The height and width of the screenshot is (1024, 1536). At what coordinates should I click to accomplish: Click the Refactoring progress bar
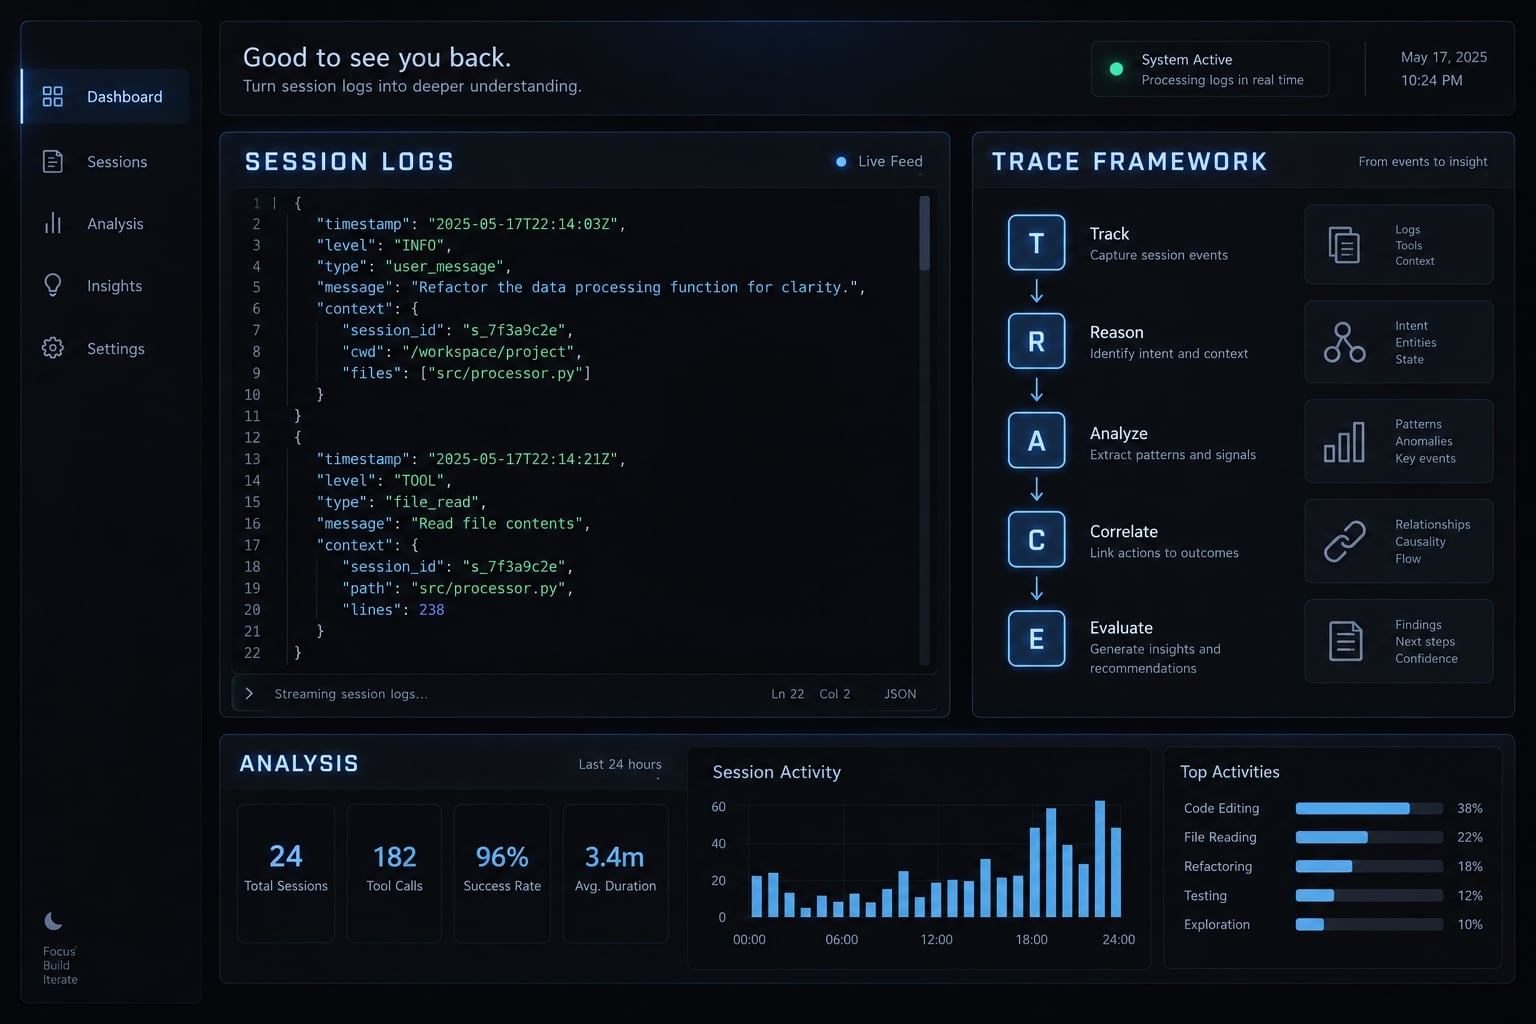point(1369,866)
